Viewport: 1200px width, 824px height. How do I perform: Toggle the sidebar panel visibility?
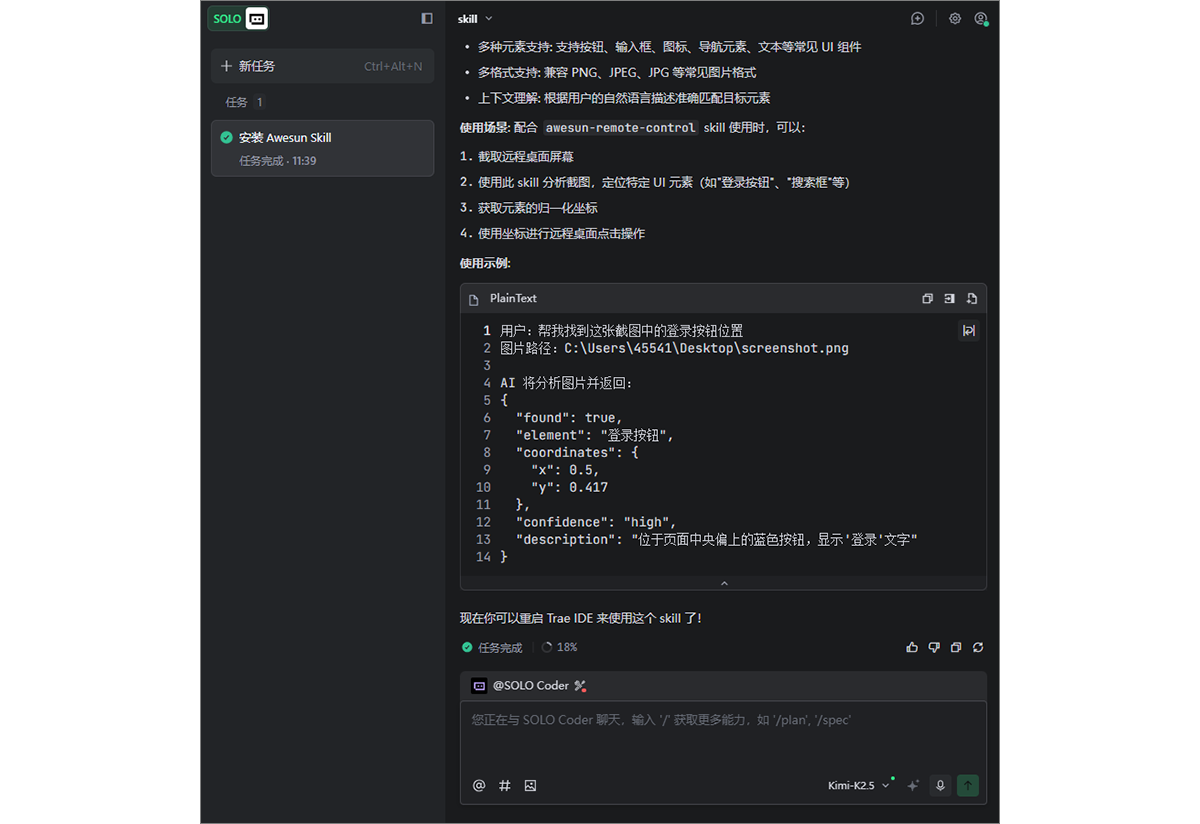coord(427,17)
